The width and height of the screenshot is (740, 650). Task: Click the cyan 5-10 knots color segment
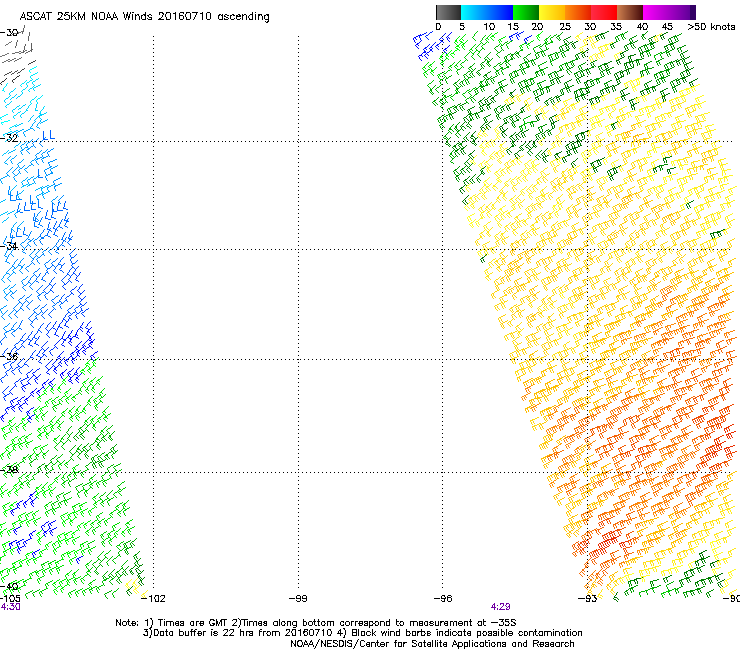click(474, 12)
